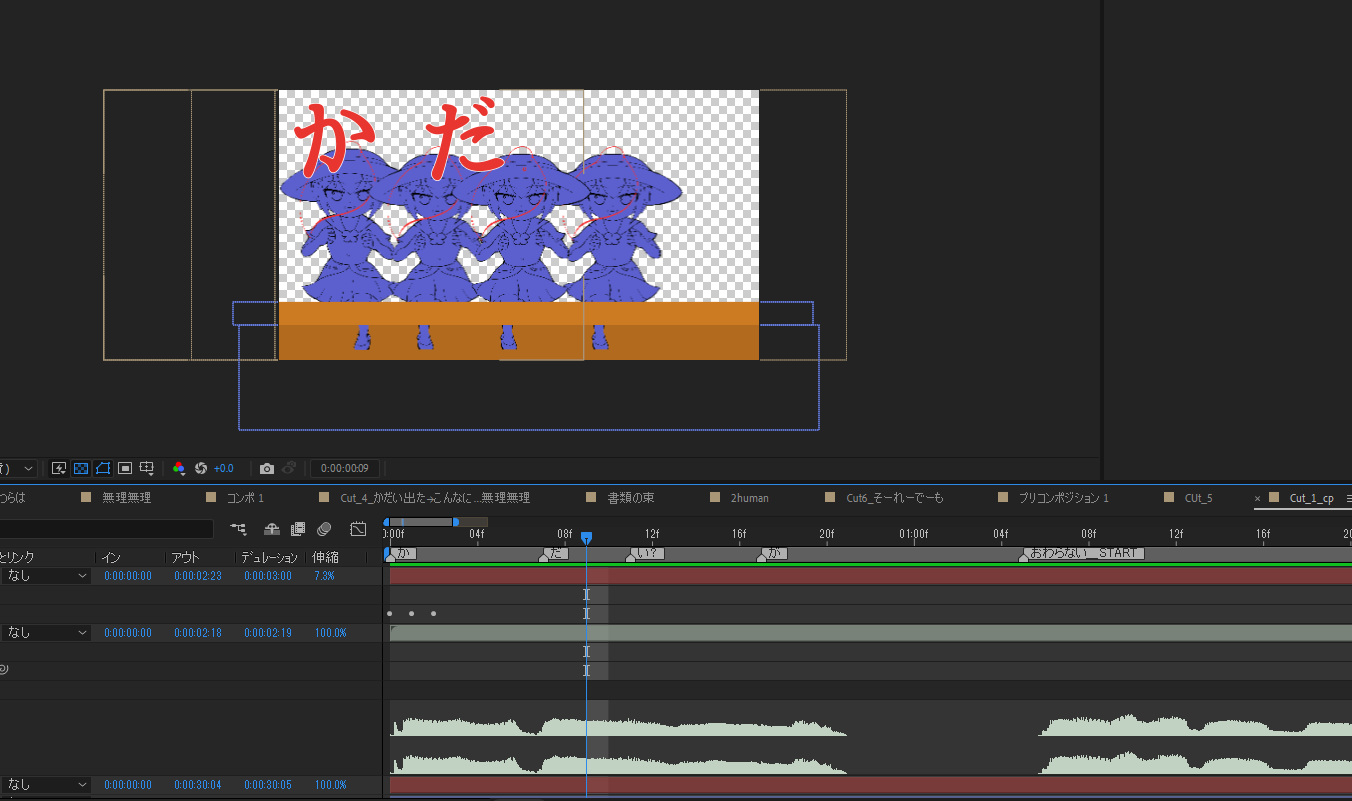This screenshot has height=801, width=1352.
Task: Click the first か timeline marker
Action: pyautogui.click(x=401, y=553)
